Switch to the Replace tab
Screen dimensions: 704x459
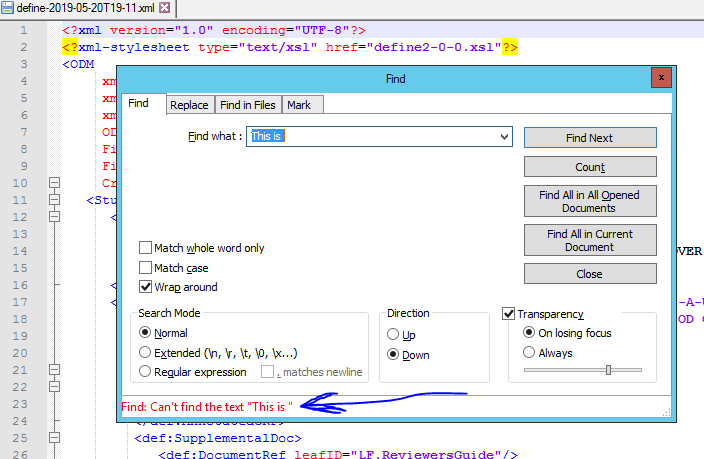[x=189, y=105]
